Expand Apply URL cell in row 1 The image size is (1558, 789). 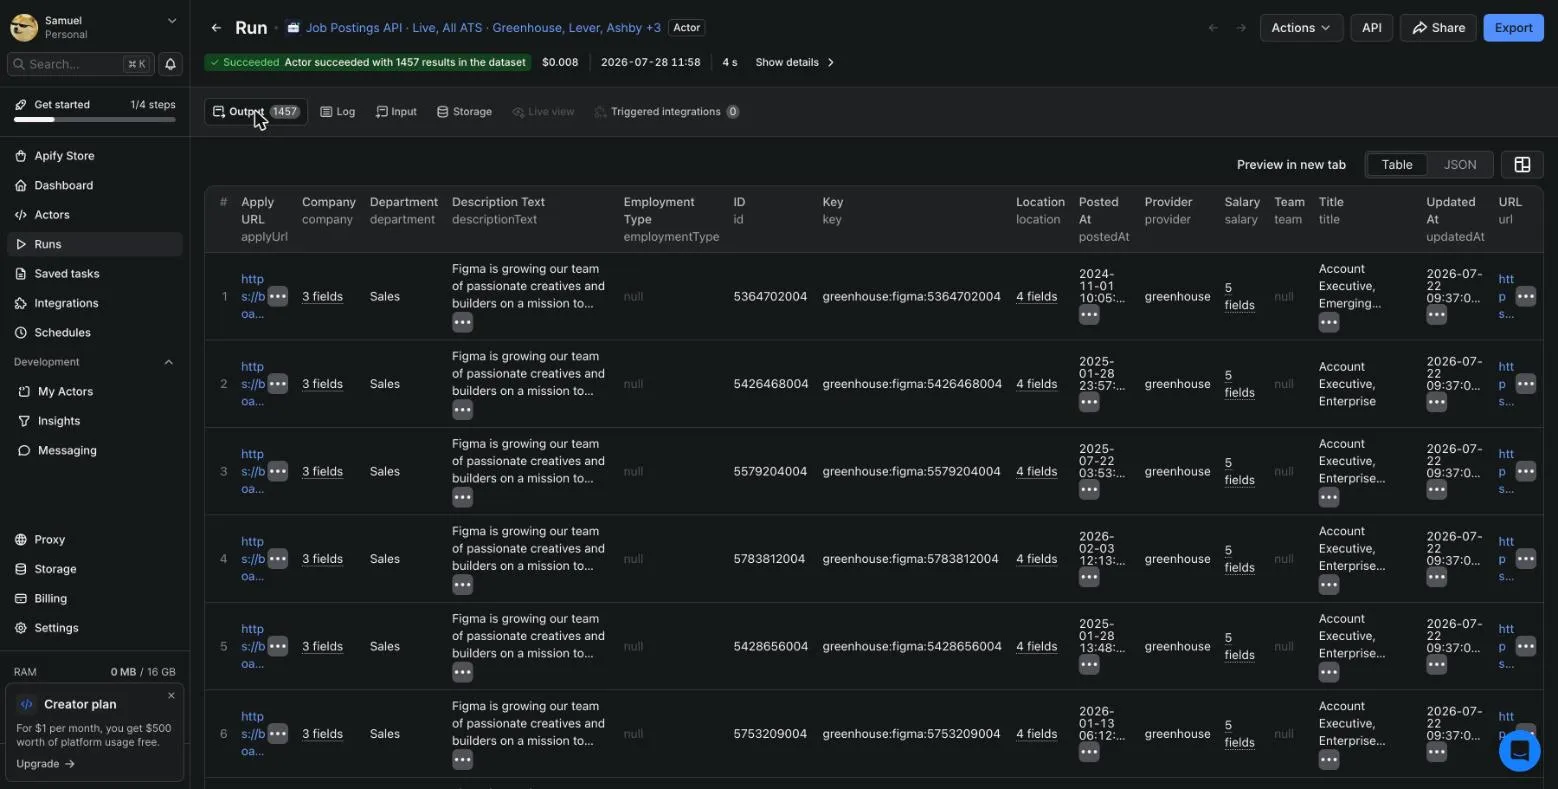pos(278,297)
